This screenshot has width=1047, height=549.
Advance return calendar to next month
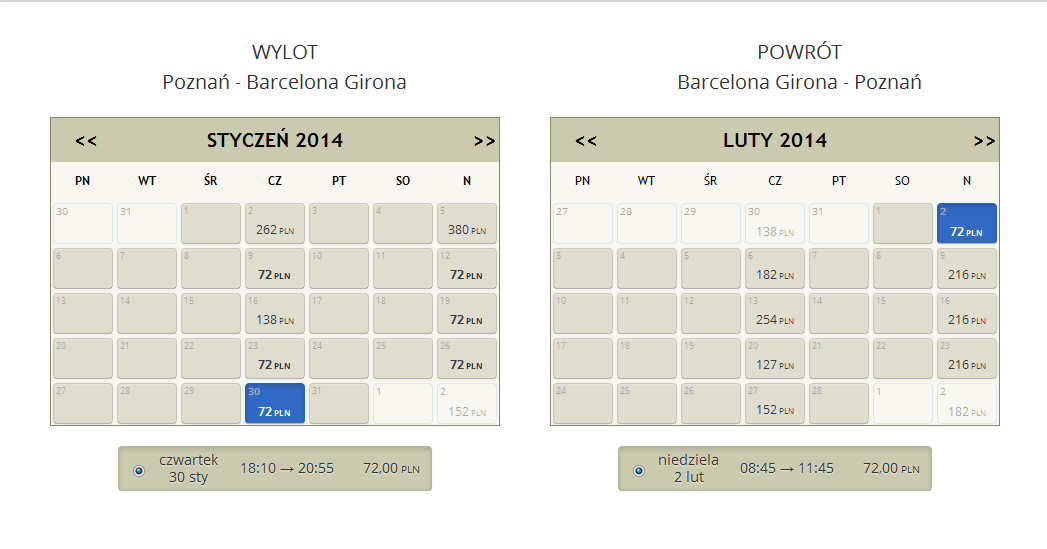[984, 141]
